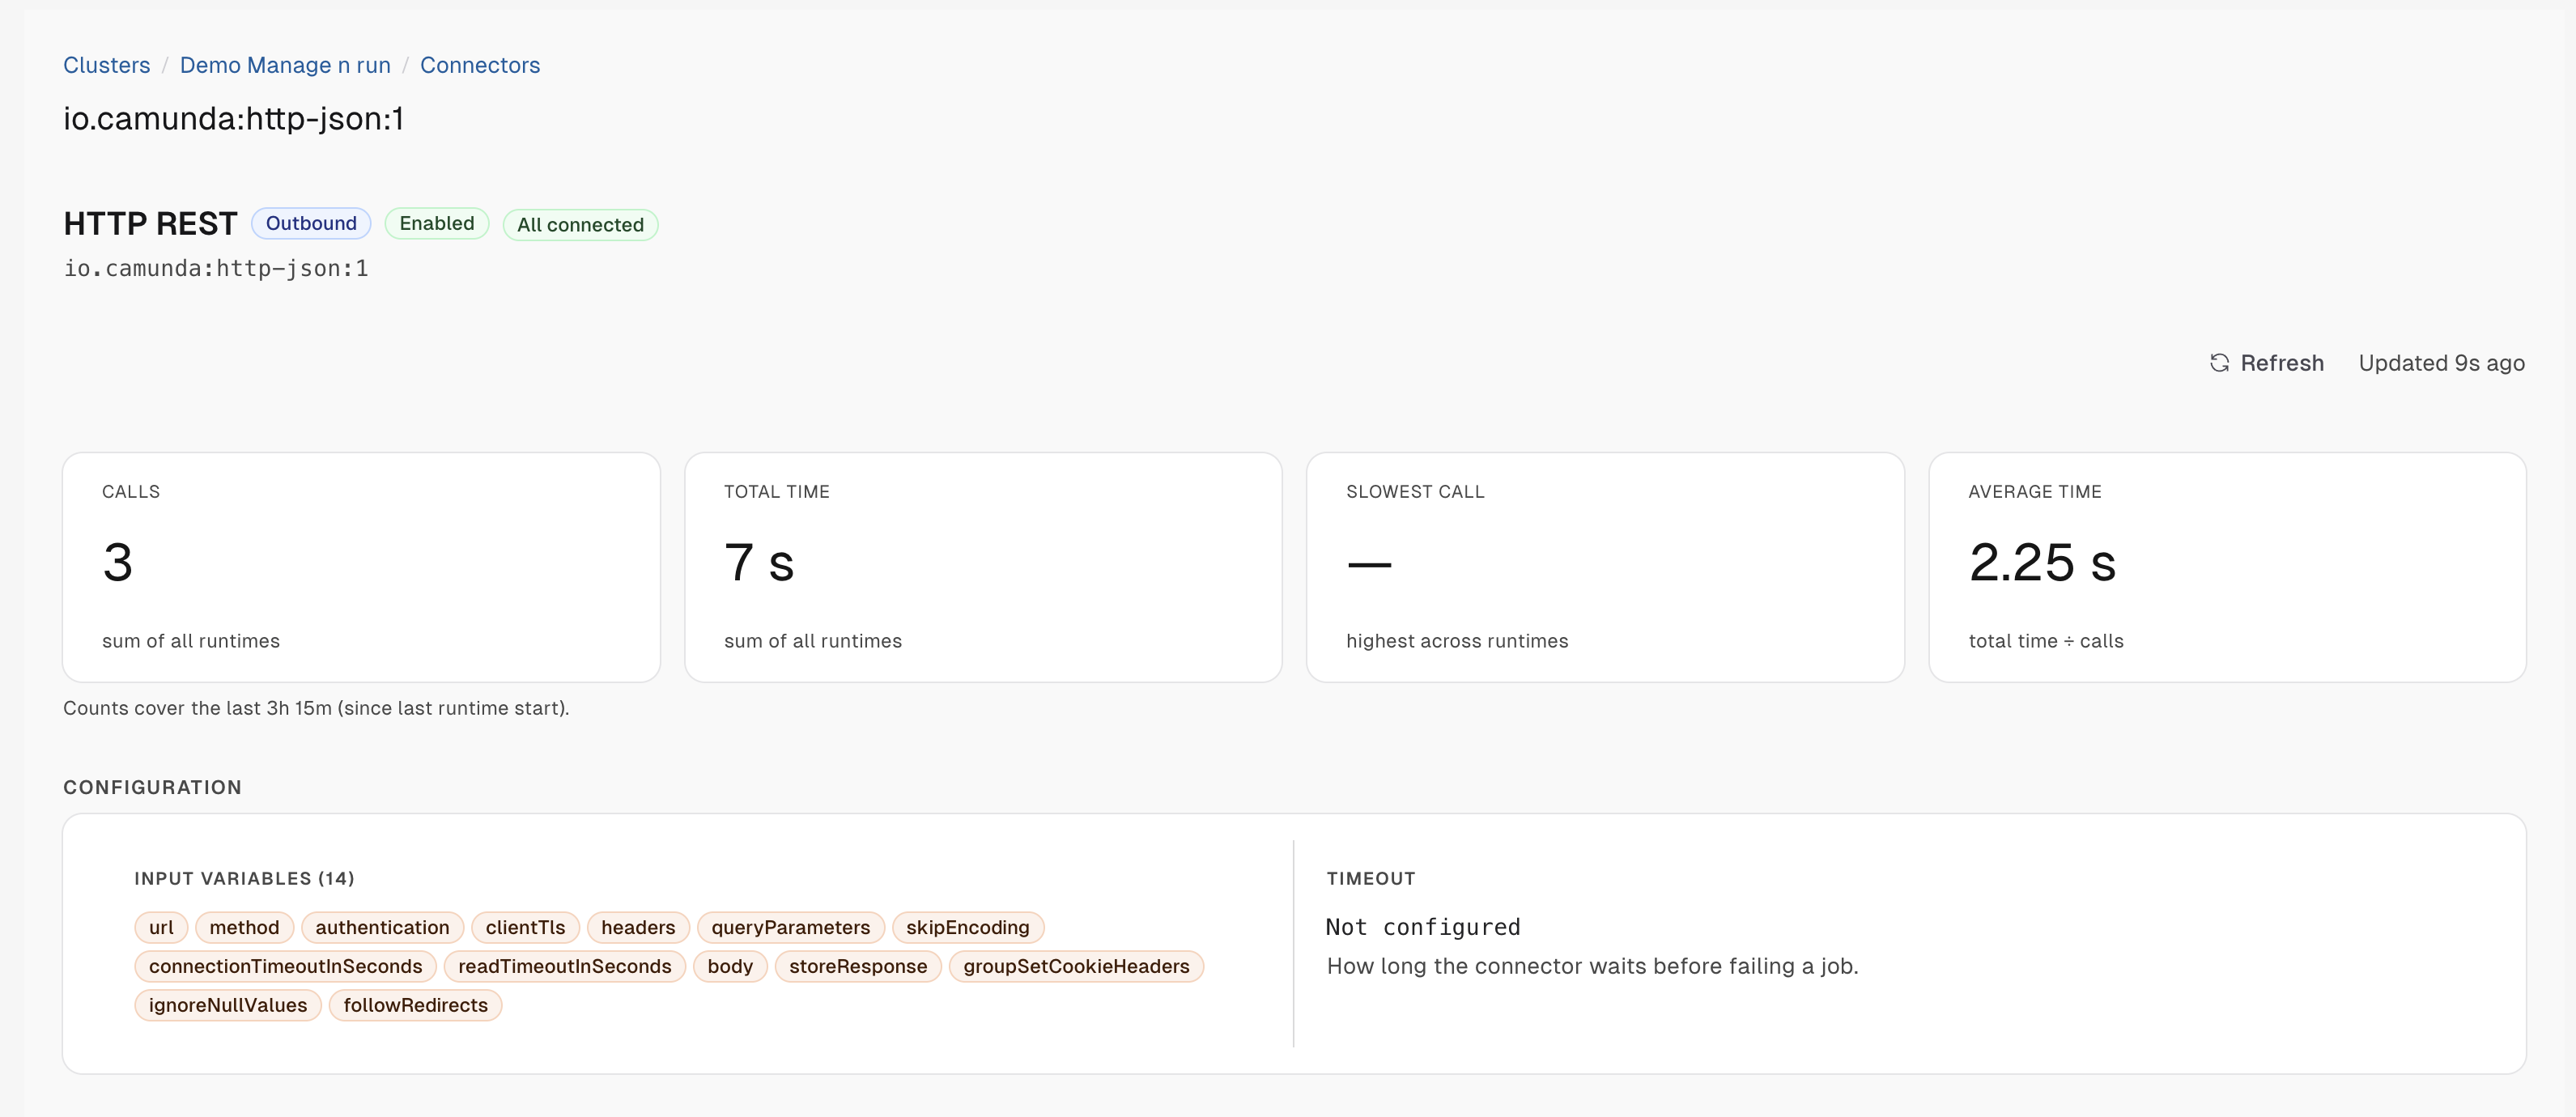2576x1117 pixels.
Task: Click the Outbound badge
Action: [311, 223]
